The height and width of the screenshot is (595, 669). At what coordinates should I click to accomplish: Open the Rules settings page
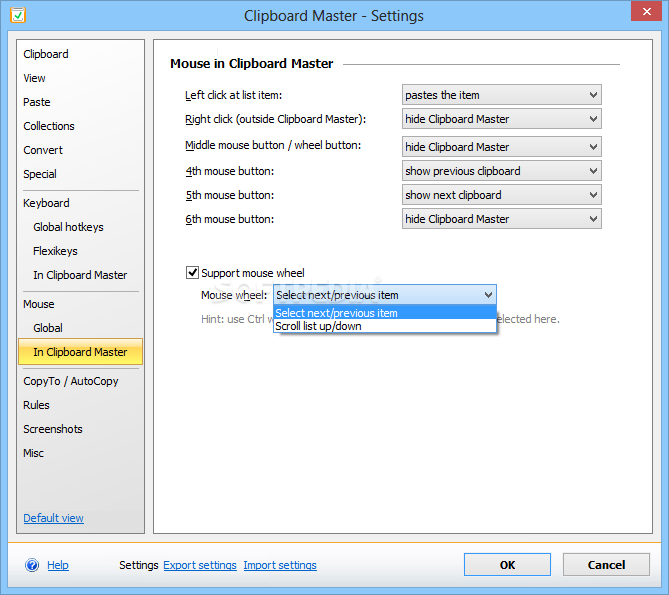coord(36,405)
